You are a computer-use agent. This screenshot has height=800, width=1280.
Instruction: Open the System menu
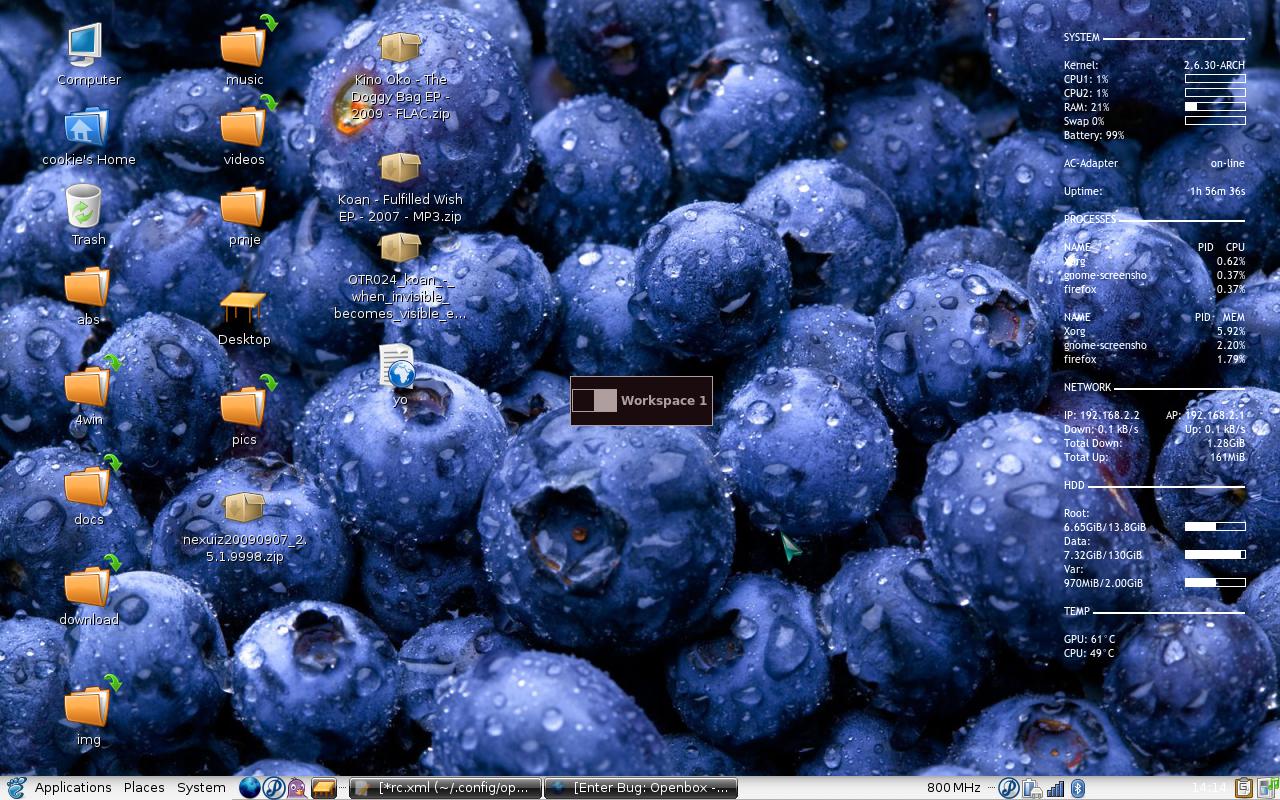coord(201,788)
